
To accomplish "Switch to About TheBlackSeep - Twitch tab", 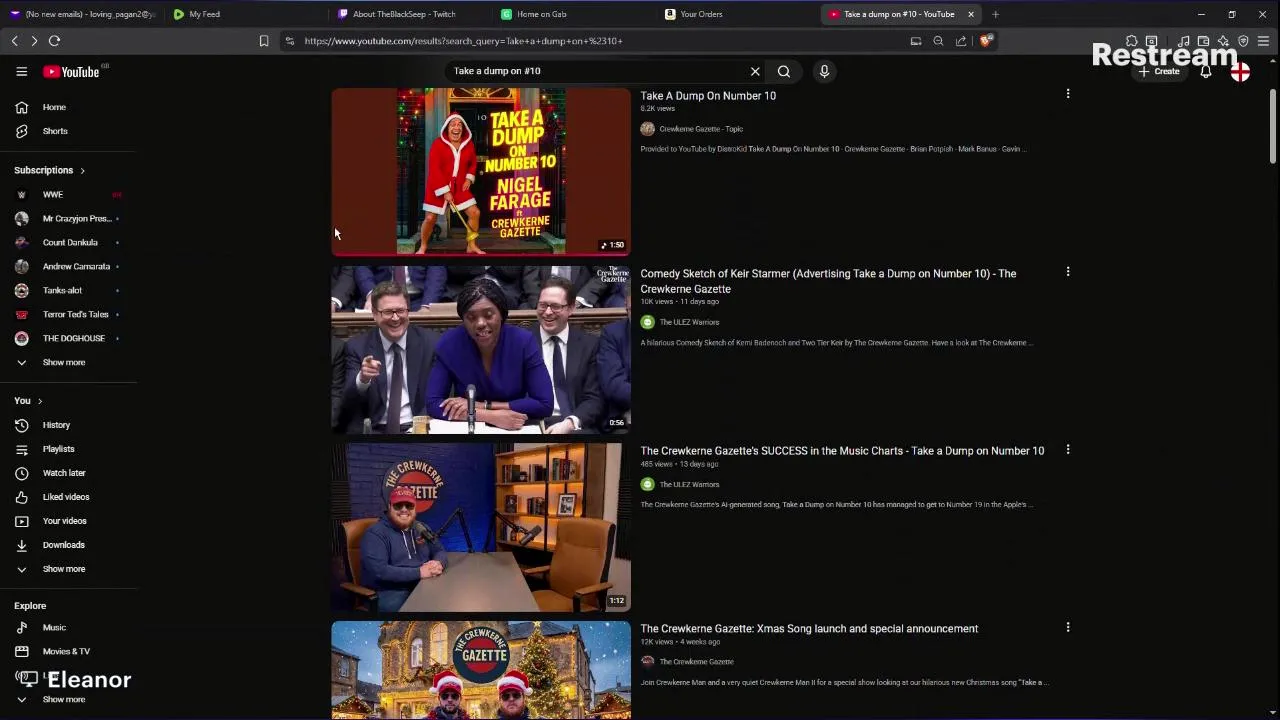I will [x=404, y=14].
